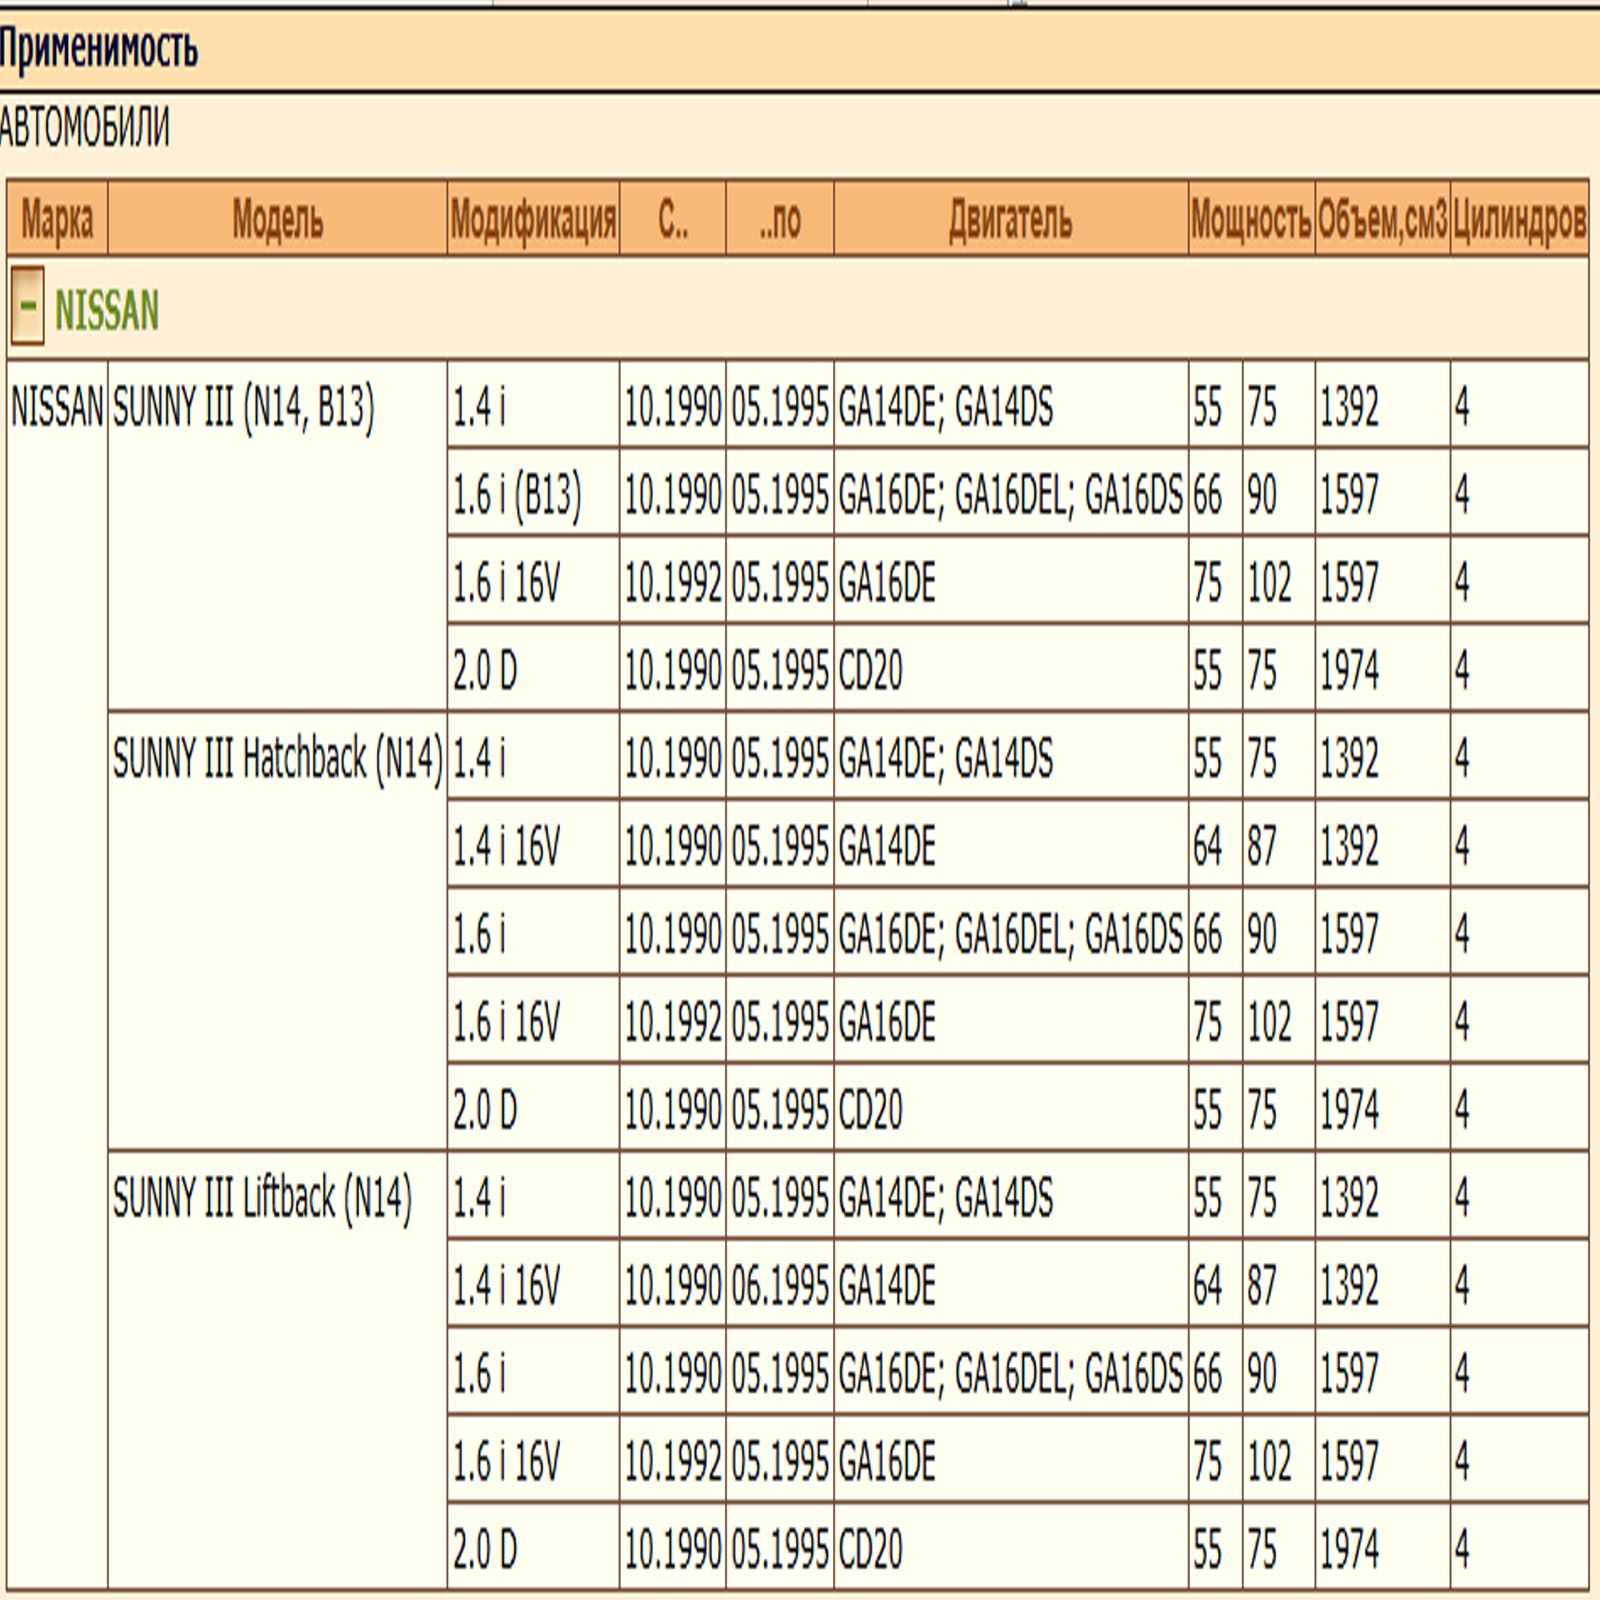The height and width of the screenshot is (1600, 1600).
Task: Click NISSAN cell in the Марка column
Action: pyautogui.click(x=57, y=407)
